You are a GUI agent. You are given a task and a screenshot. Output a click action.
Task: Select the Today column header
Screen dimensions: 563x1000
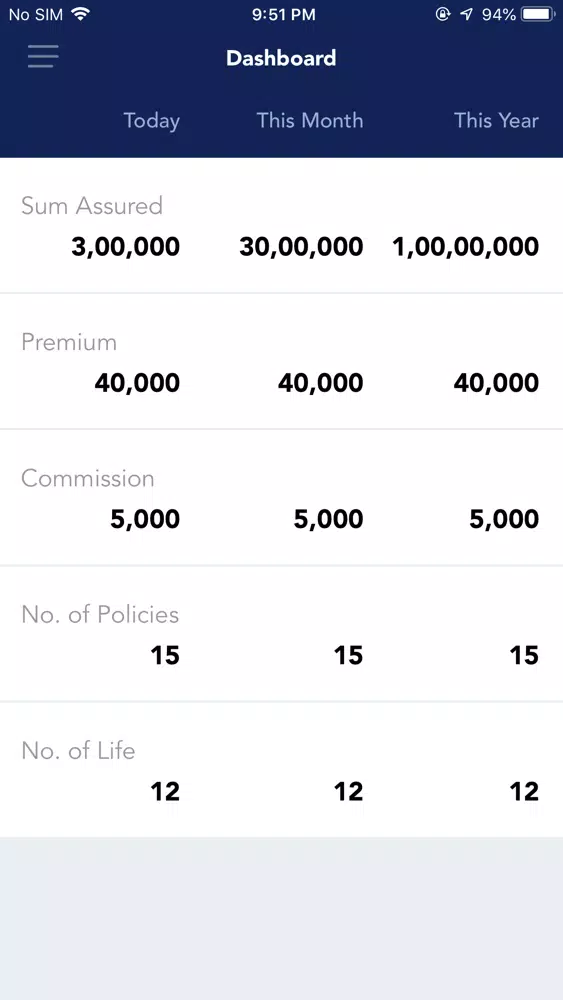coord(151,121)
